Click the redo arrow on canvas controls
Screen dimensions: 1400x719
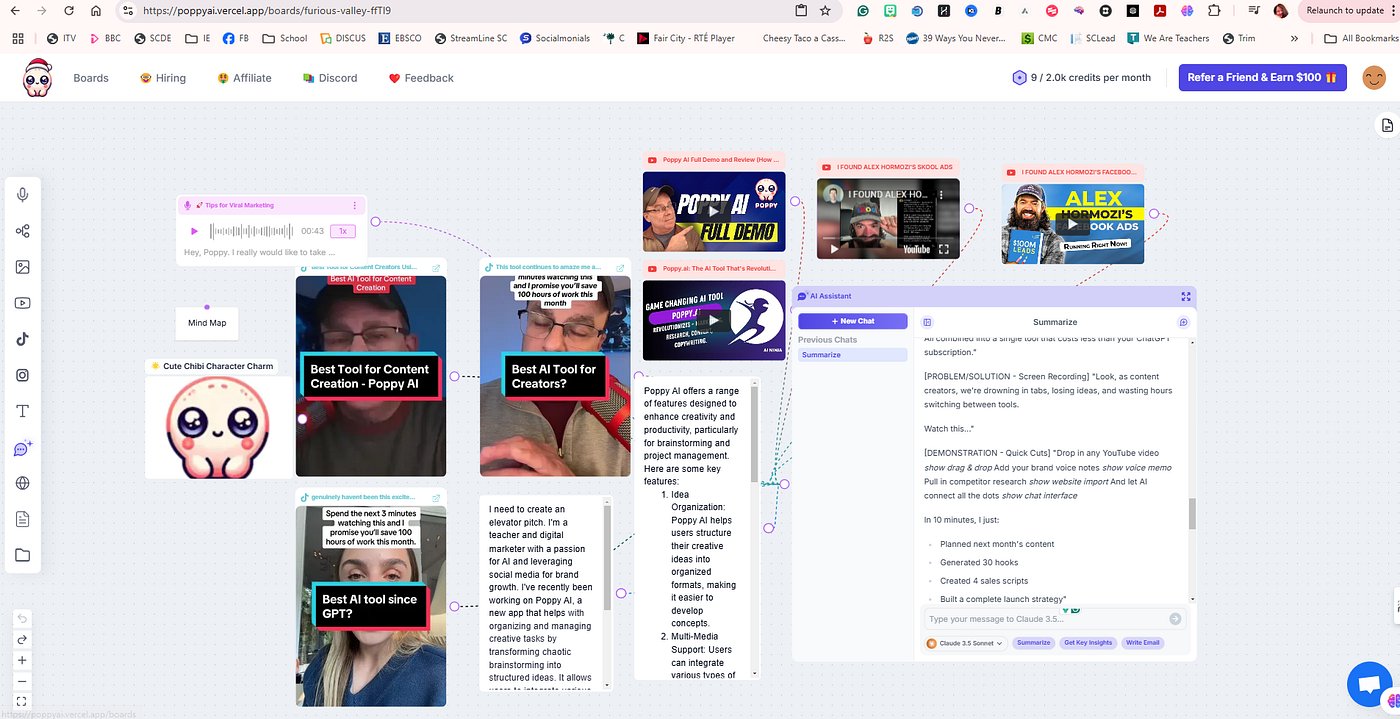pyautogui.click(x=22, y=639)
